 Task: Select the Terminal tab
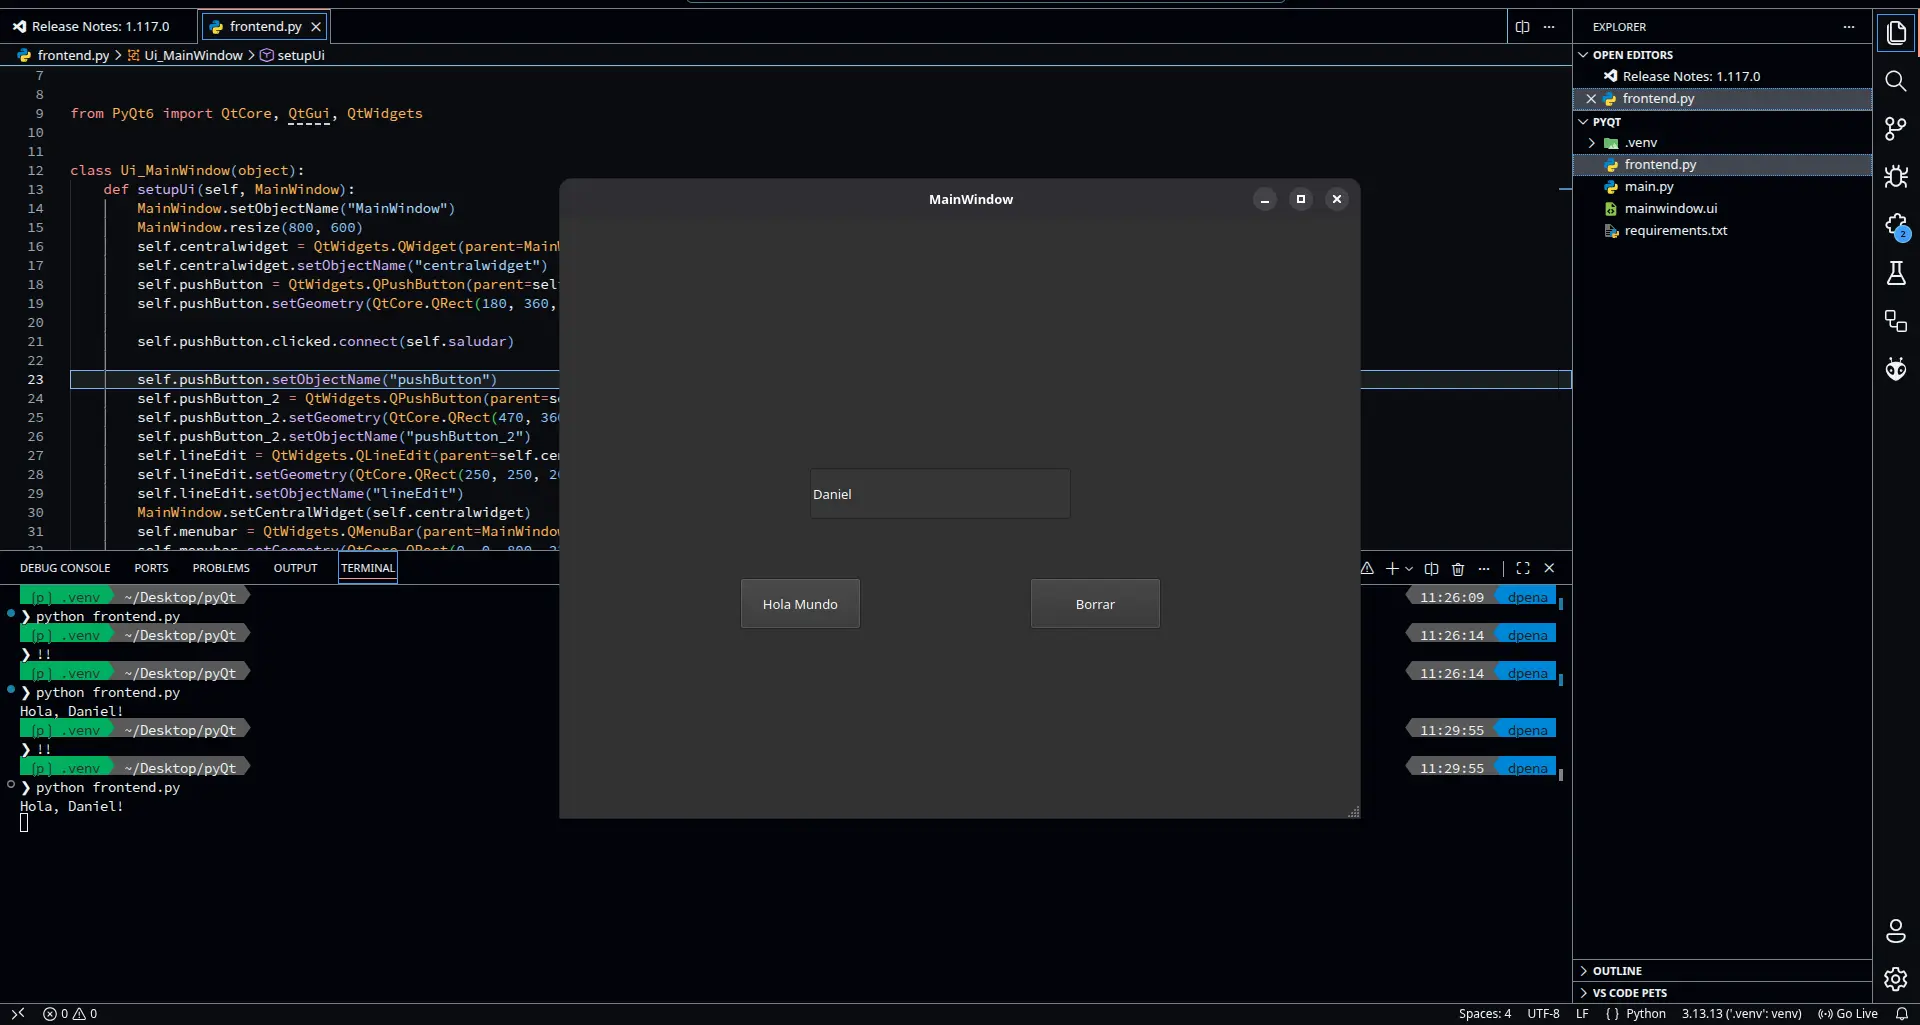[368, 568]
